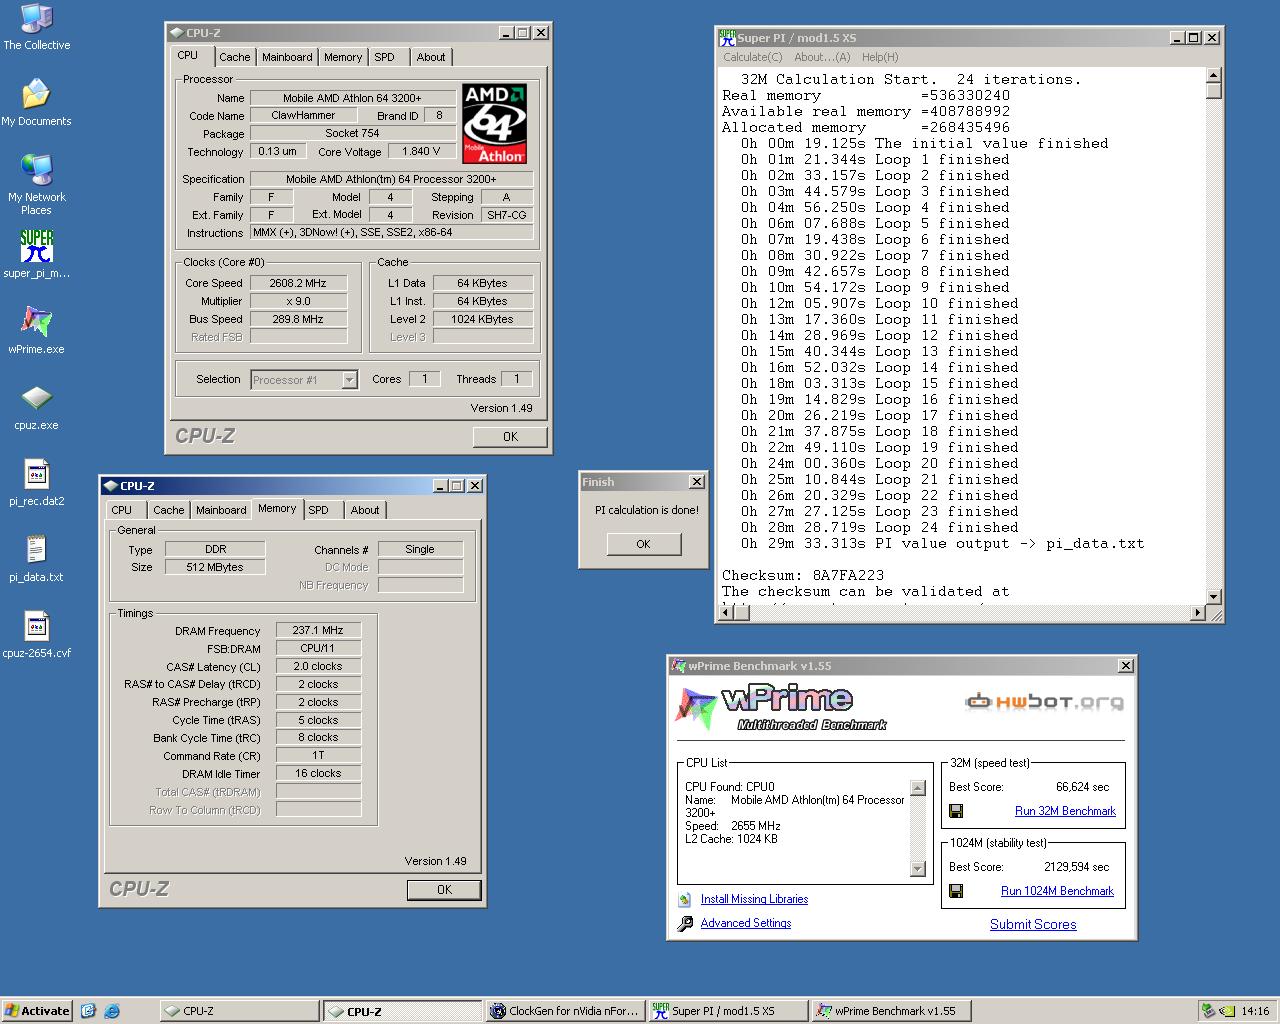The height and width of the screenshot is (1024, 1280).
Task: Click Install Missing Libraries link
Action: [x=754, y=899]
